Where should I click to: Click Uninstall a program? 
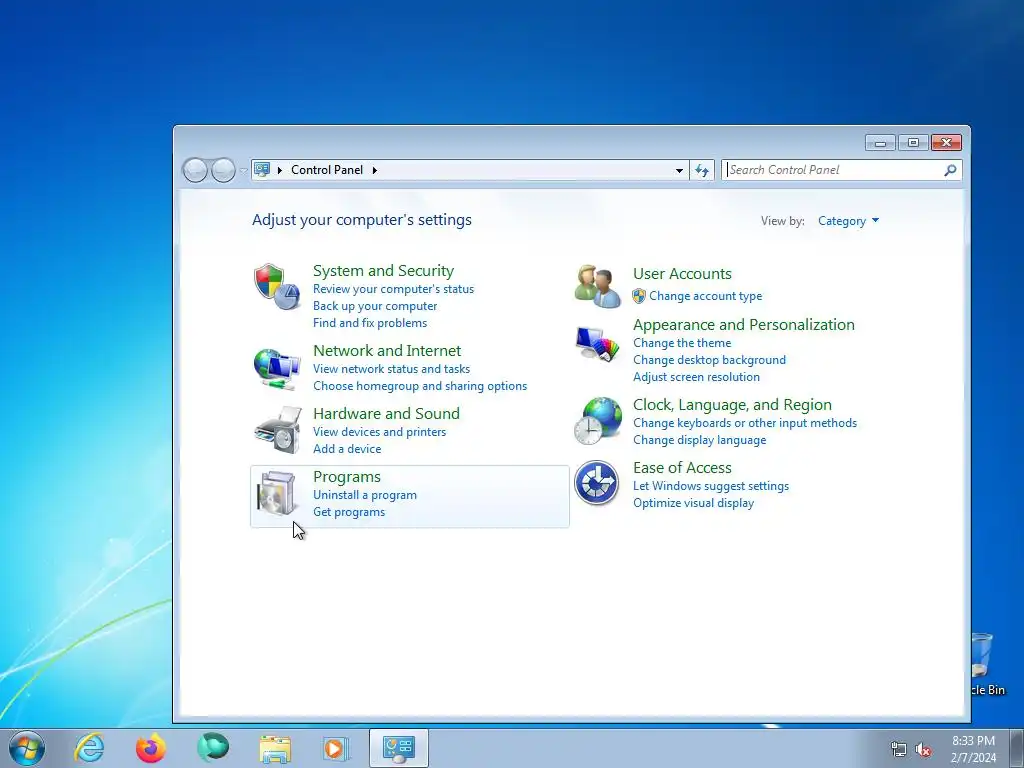pyautogui.click(x=364, y=495)
